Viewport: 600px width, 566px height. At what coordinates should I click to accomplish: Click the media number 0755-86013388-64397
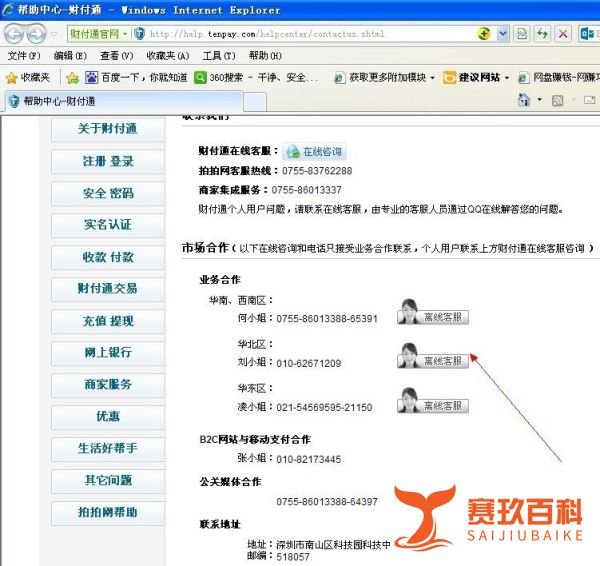(x=327, y=501)
